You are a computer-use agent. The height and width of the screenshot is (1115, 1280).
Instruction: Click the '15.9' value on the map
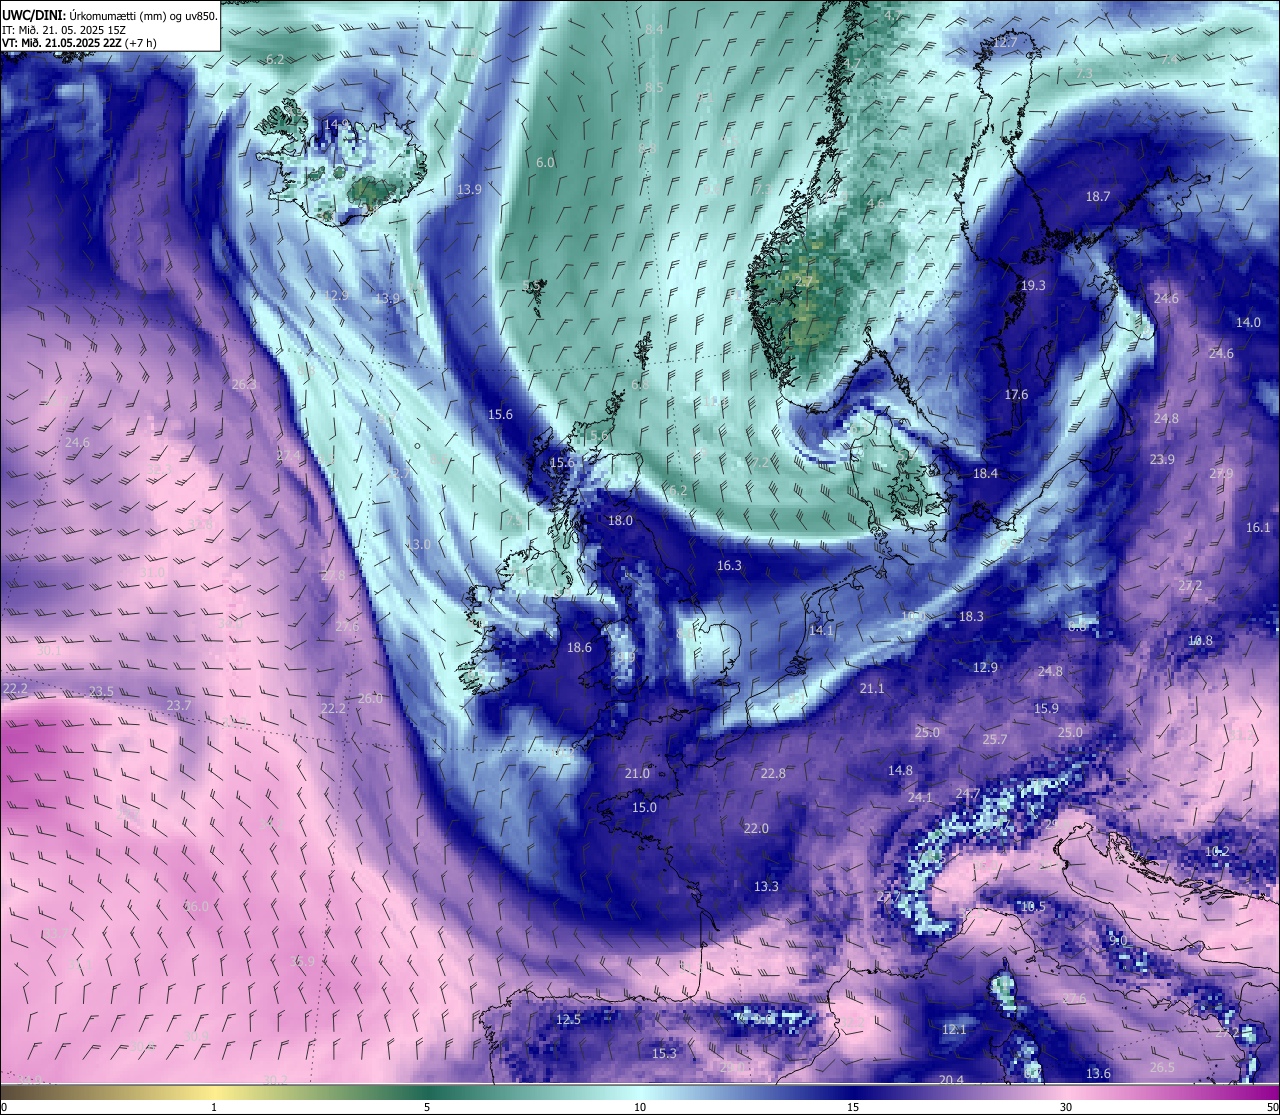[x=1046, y=708]
